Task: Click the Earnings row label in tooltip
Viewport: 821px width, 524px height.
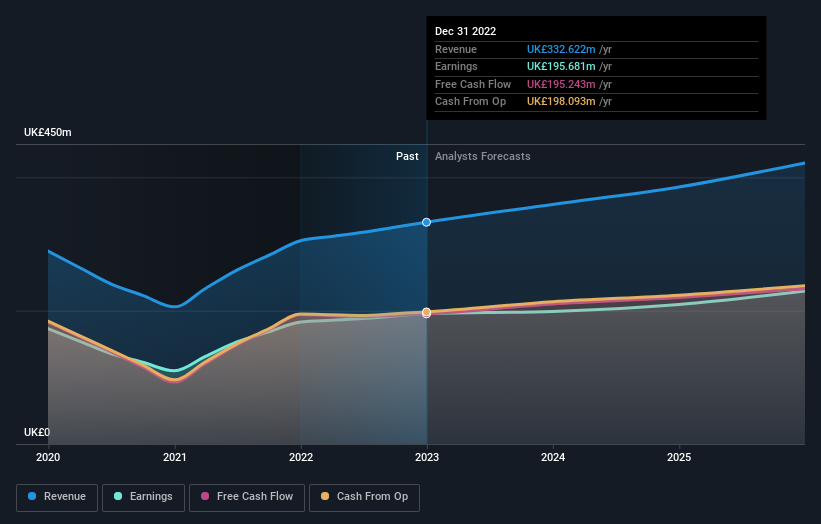Action: click(456, 66)
